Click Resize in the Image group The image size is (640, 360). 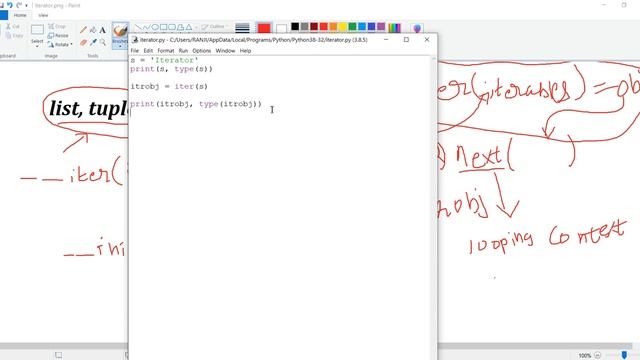tap(58, 36)
